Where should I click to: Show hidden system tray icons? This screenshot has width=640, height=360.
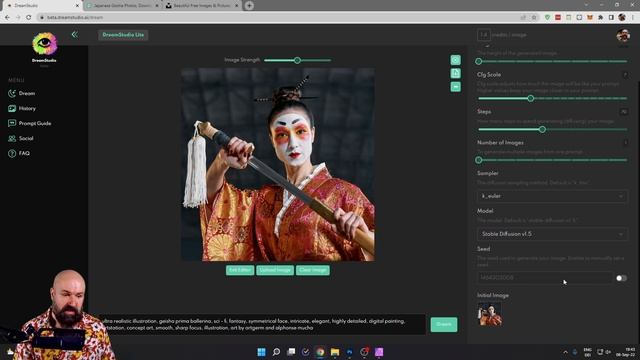(x=565, y=352)
